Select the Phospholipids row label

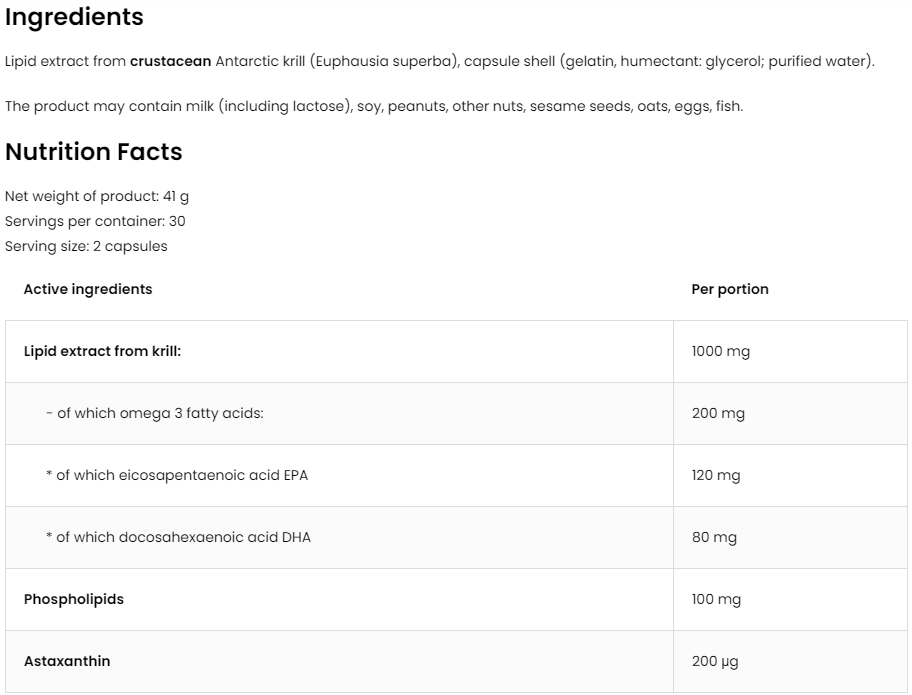pyautogui.click(x=74, y=600)
